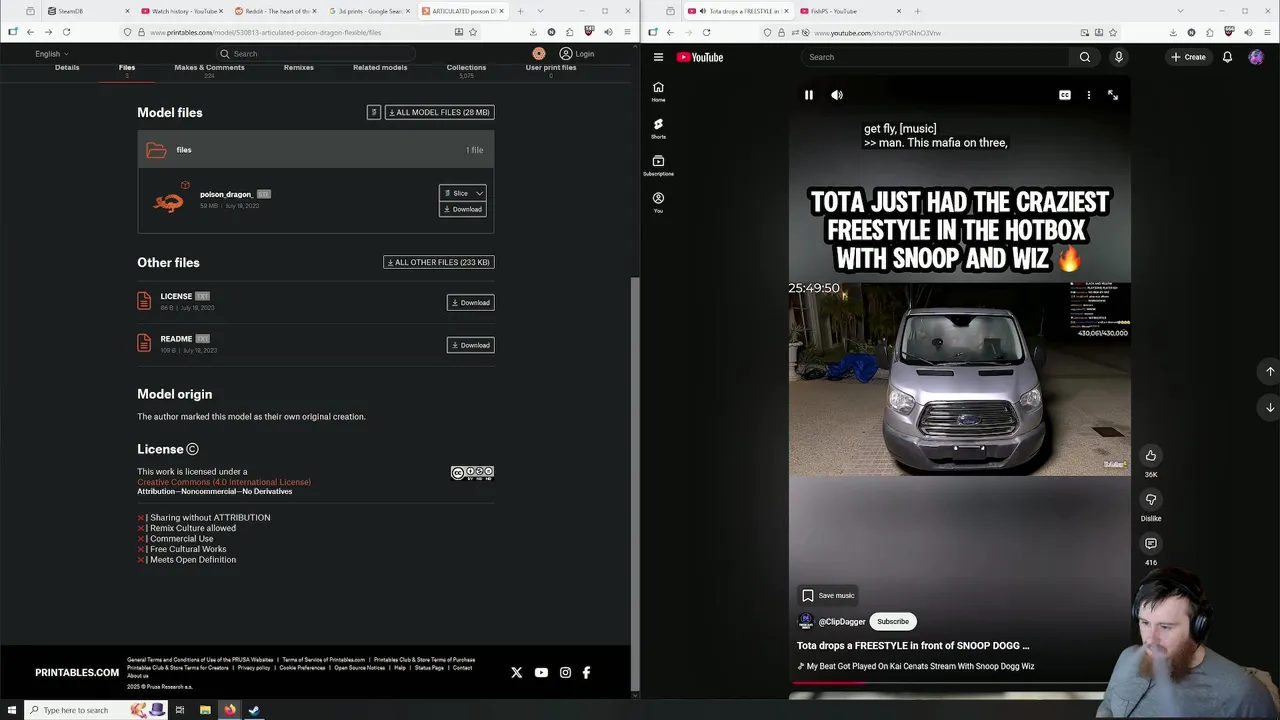Viewport: 1280px width, 720px height.
Task: Switch to the Reddit browser tab
Action: [276, 11]
